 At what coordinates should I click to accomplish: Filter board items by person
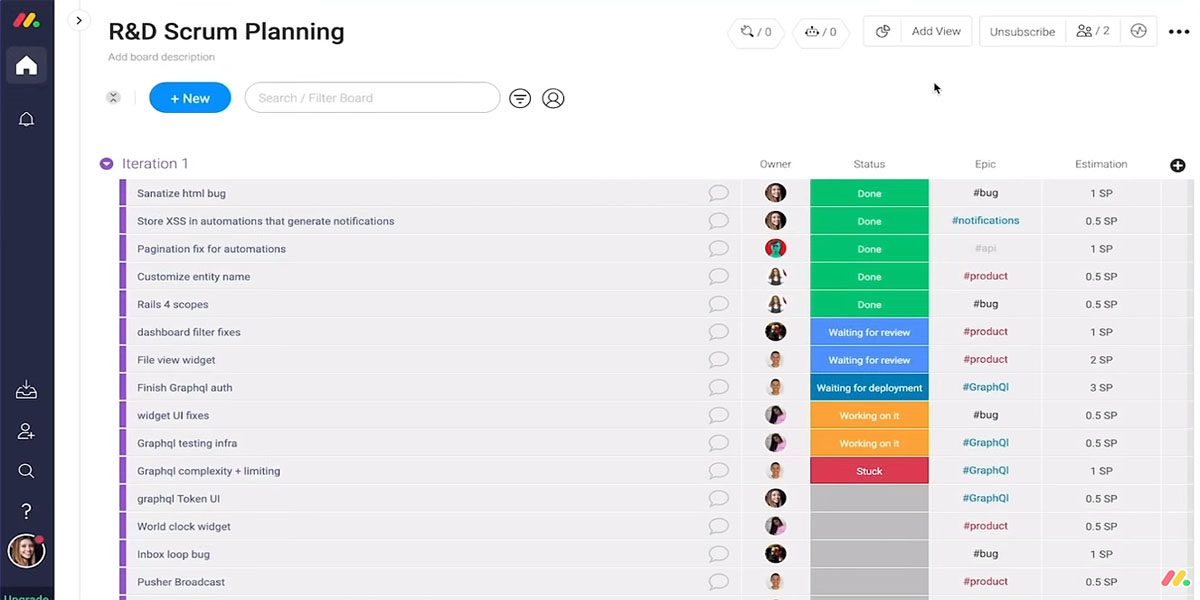pyautogui.click(x=554, y=97)
